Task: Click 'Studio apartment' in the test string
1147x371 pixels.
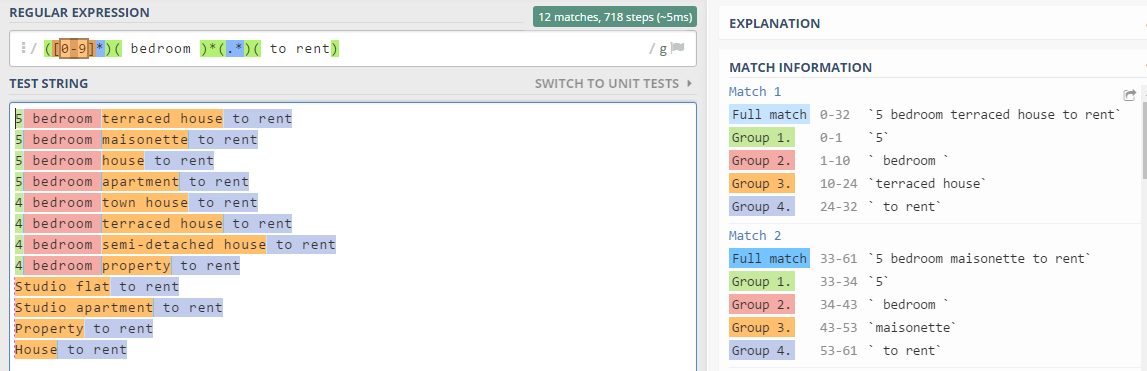Action: tap(84, 307)
